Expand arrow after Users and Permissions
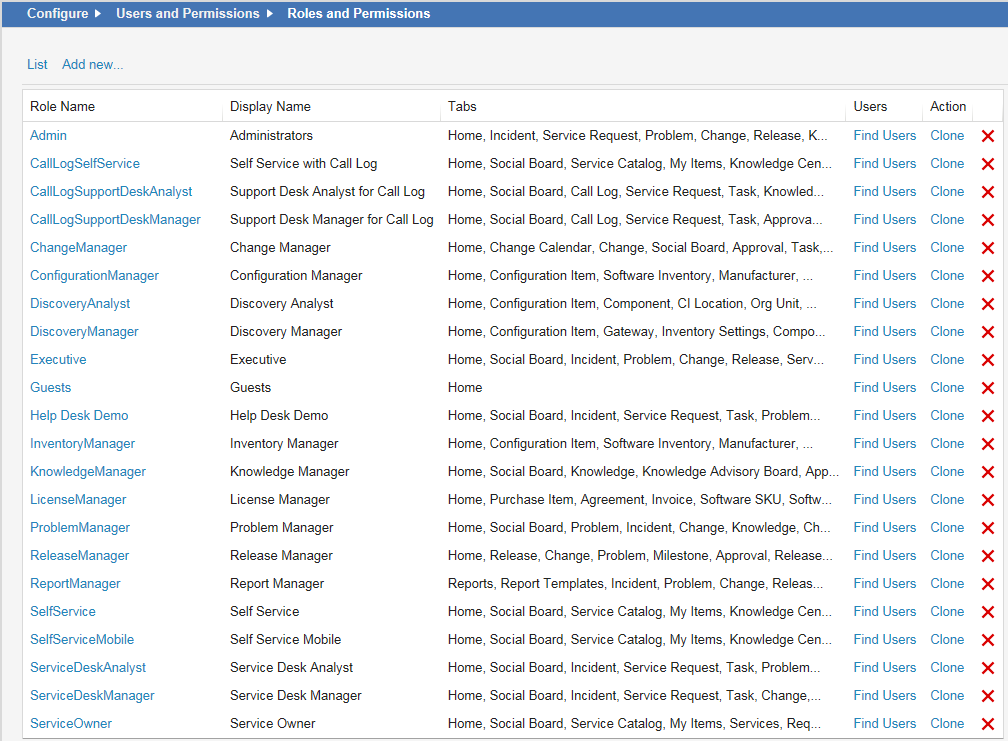This screenshot has width=1008, height=741. pyautogui.click(x=270, y=14)
